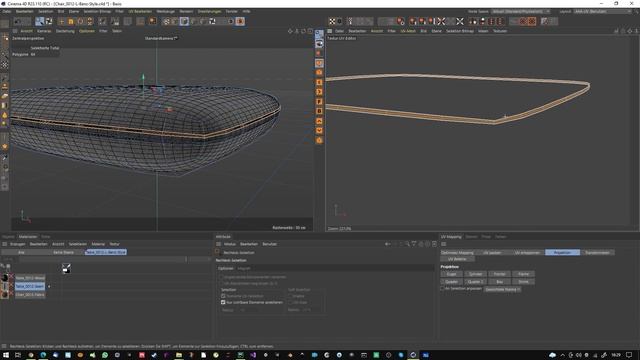Viewport: 640px width, 360px height.
Task: Click the 'Kugel' projection button
Action: (x=451, y=274)
